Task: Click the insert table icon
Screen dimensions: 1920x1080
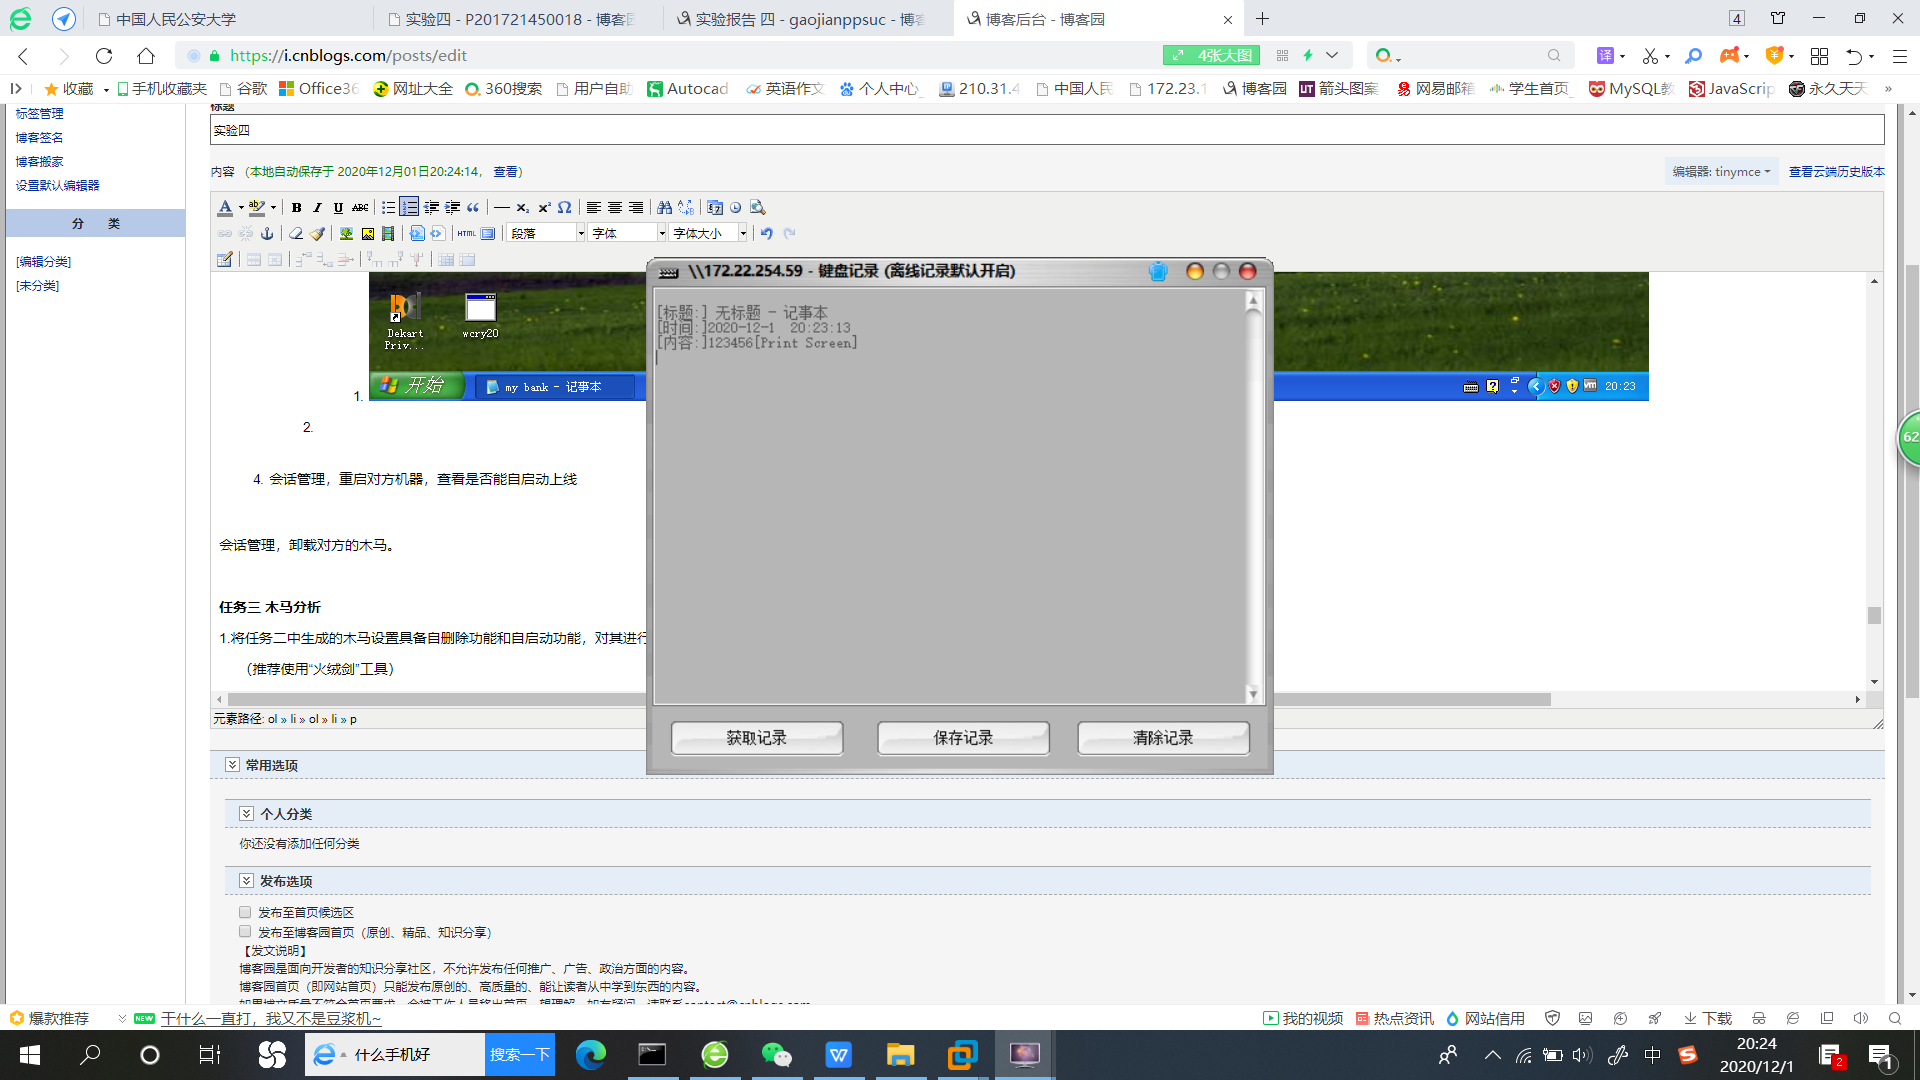Action: pyautogui.click(x=225, y=260)
